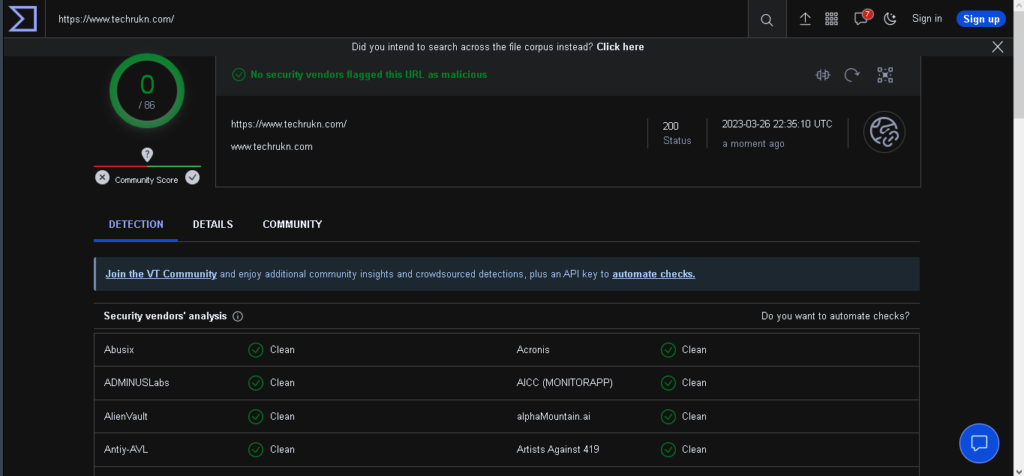Image resolution: width=1024 pixels, height=476 pixels.
Task: Click the community score question marker
Action: [147, 155]
